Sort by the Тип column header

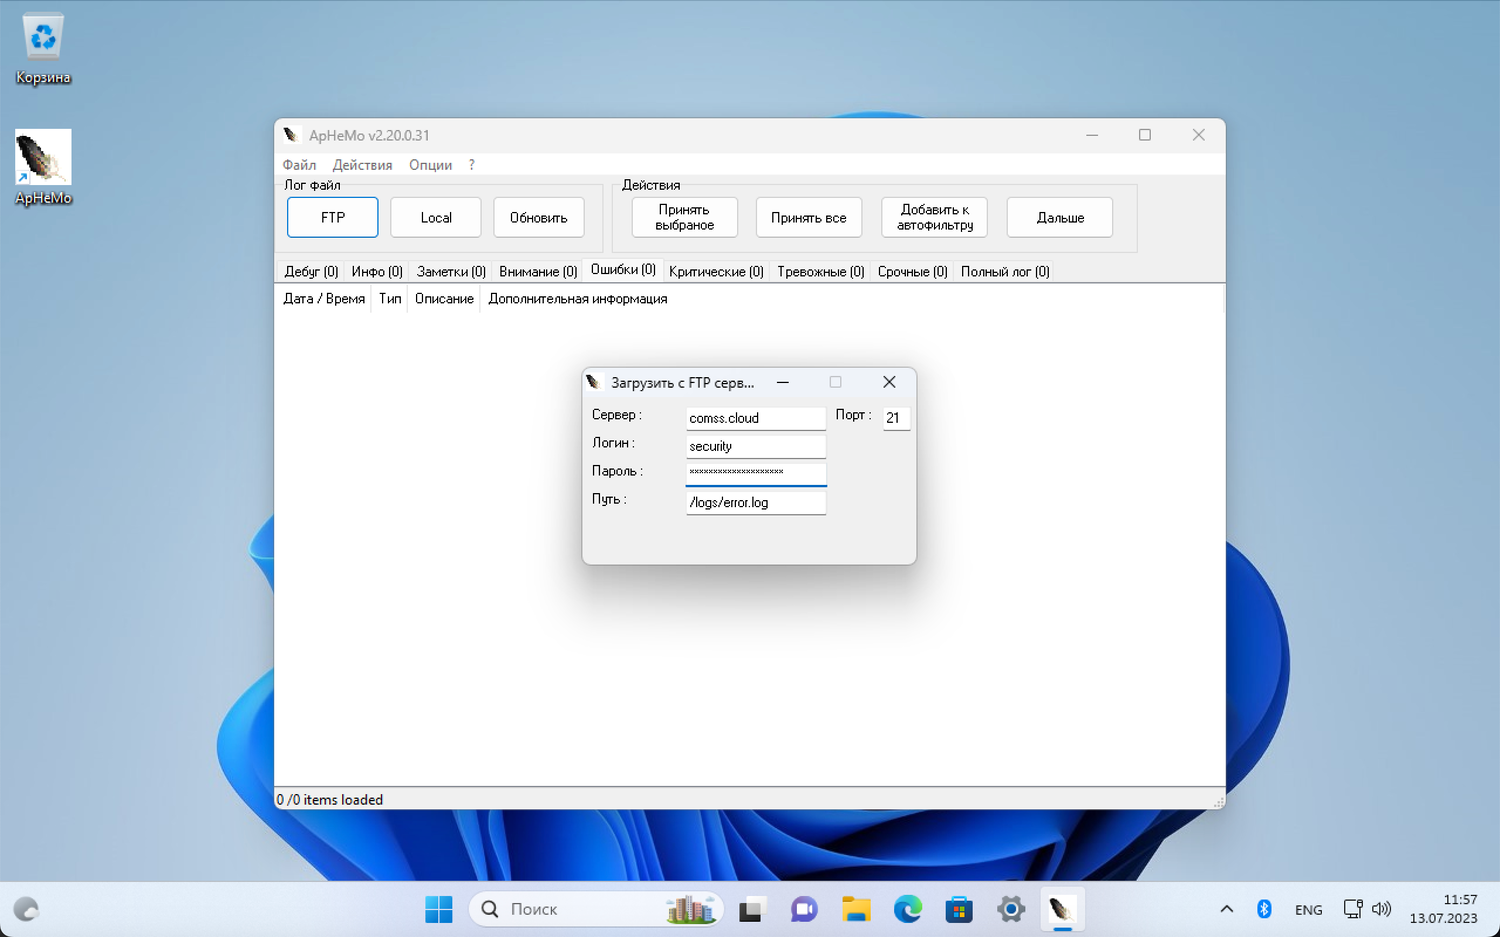[x=390, y=299]
